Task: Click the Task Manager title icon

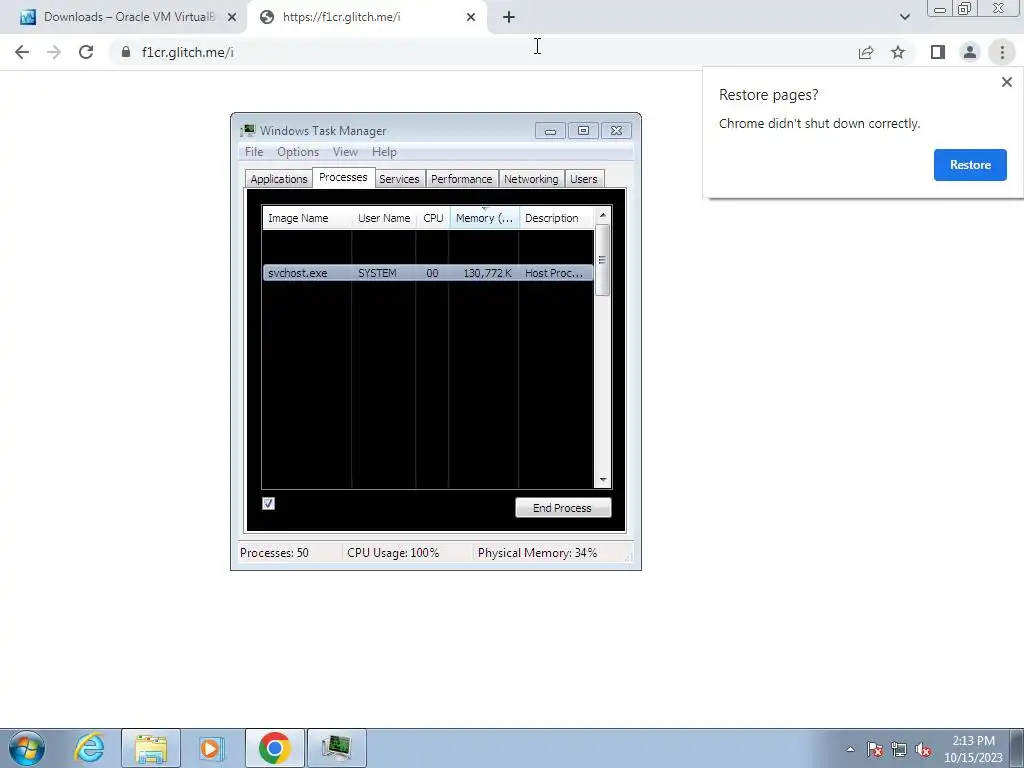Action: pos(248,131)
